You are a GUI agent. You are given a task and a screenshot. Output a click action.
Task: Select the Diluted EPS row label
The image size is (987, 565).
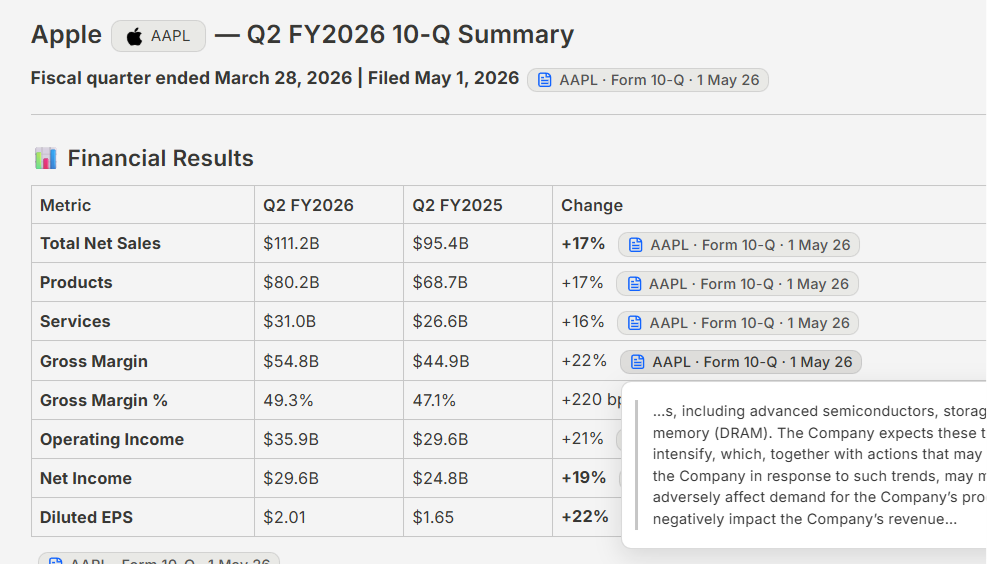[x=86, y=517]
